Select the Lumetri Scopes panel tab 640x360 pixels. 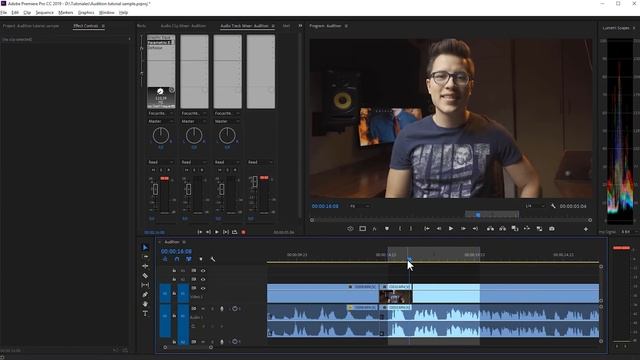pos(616,28)
